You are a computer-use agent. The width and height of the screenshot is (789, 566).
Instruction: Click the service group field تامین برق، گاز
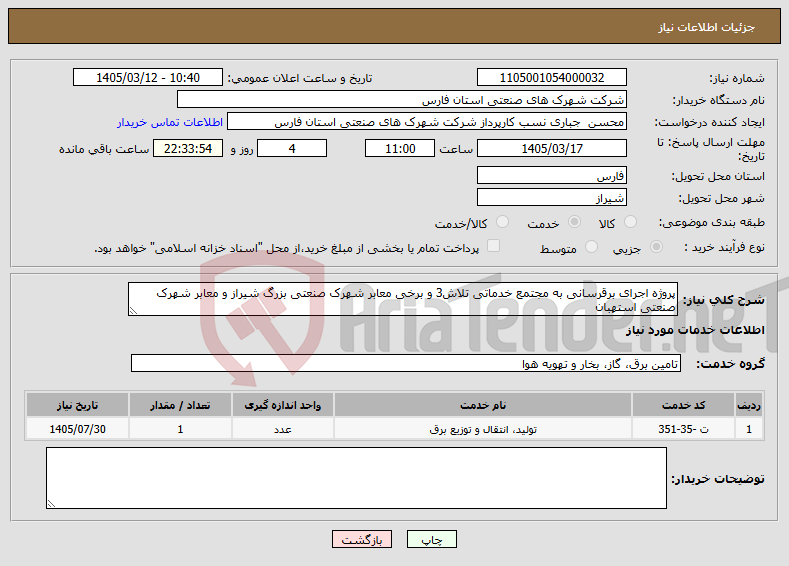point(406,363)
